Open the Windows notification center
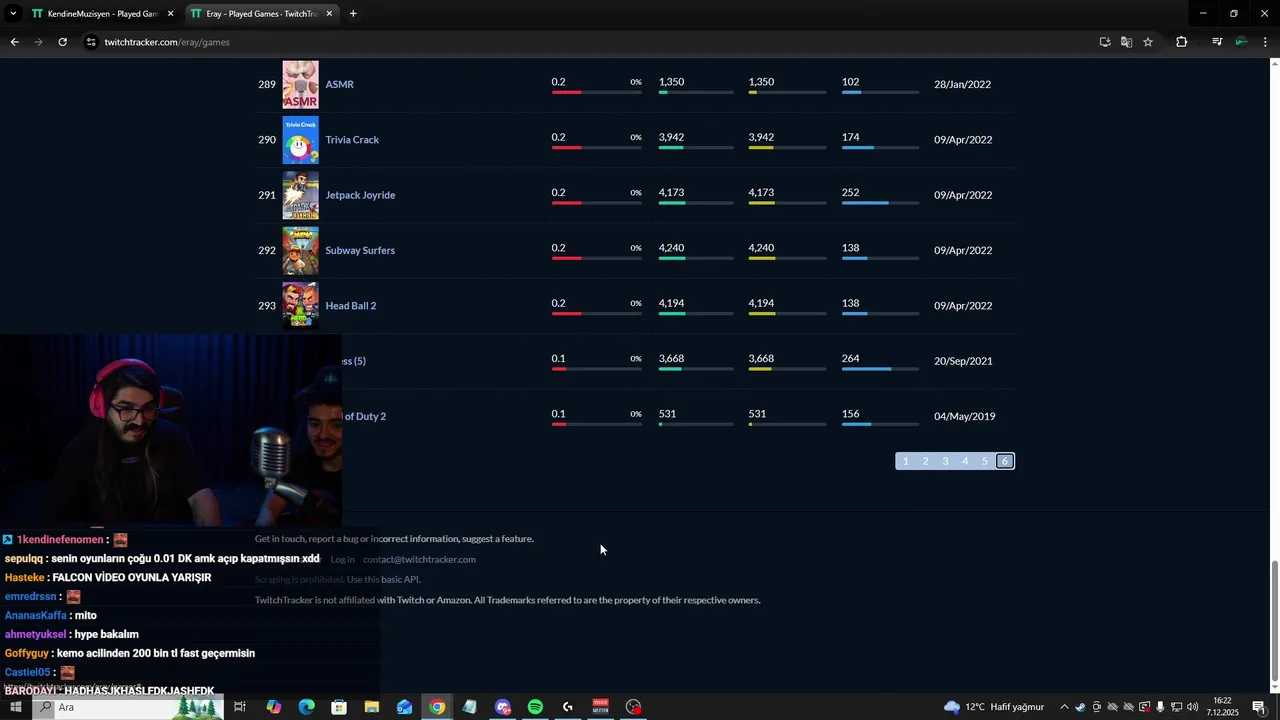Image resolution: width=1280 pixels, height=720 pixels. pyautogui.click(x=1259, y=707)
